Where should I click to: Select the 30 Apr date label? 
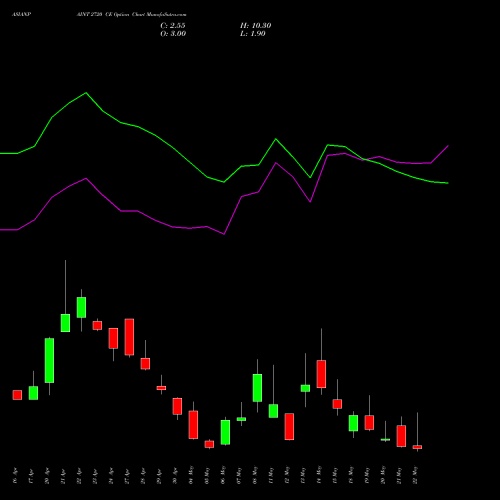(175, 476)
